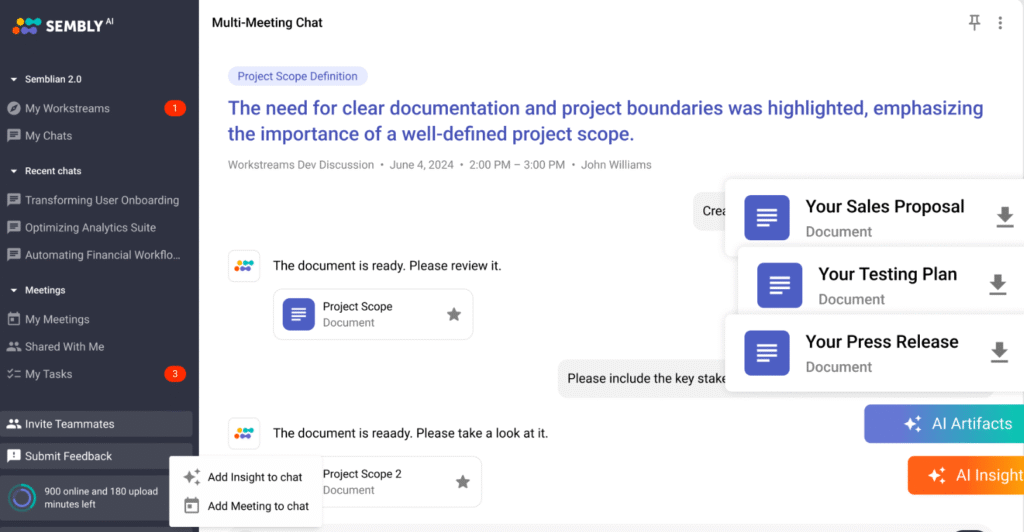Choose Add Meeting to chat
The image size is (1024, 532).
[246, 506]
